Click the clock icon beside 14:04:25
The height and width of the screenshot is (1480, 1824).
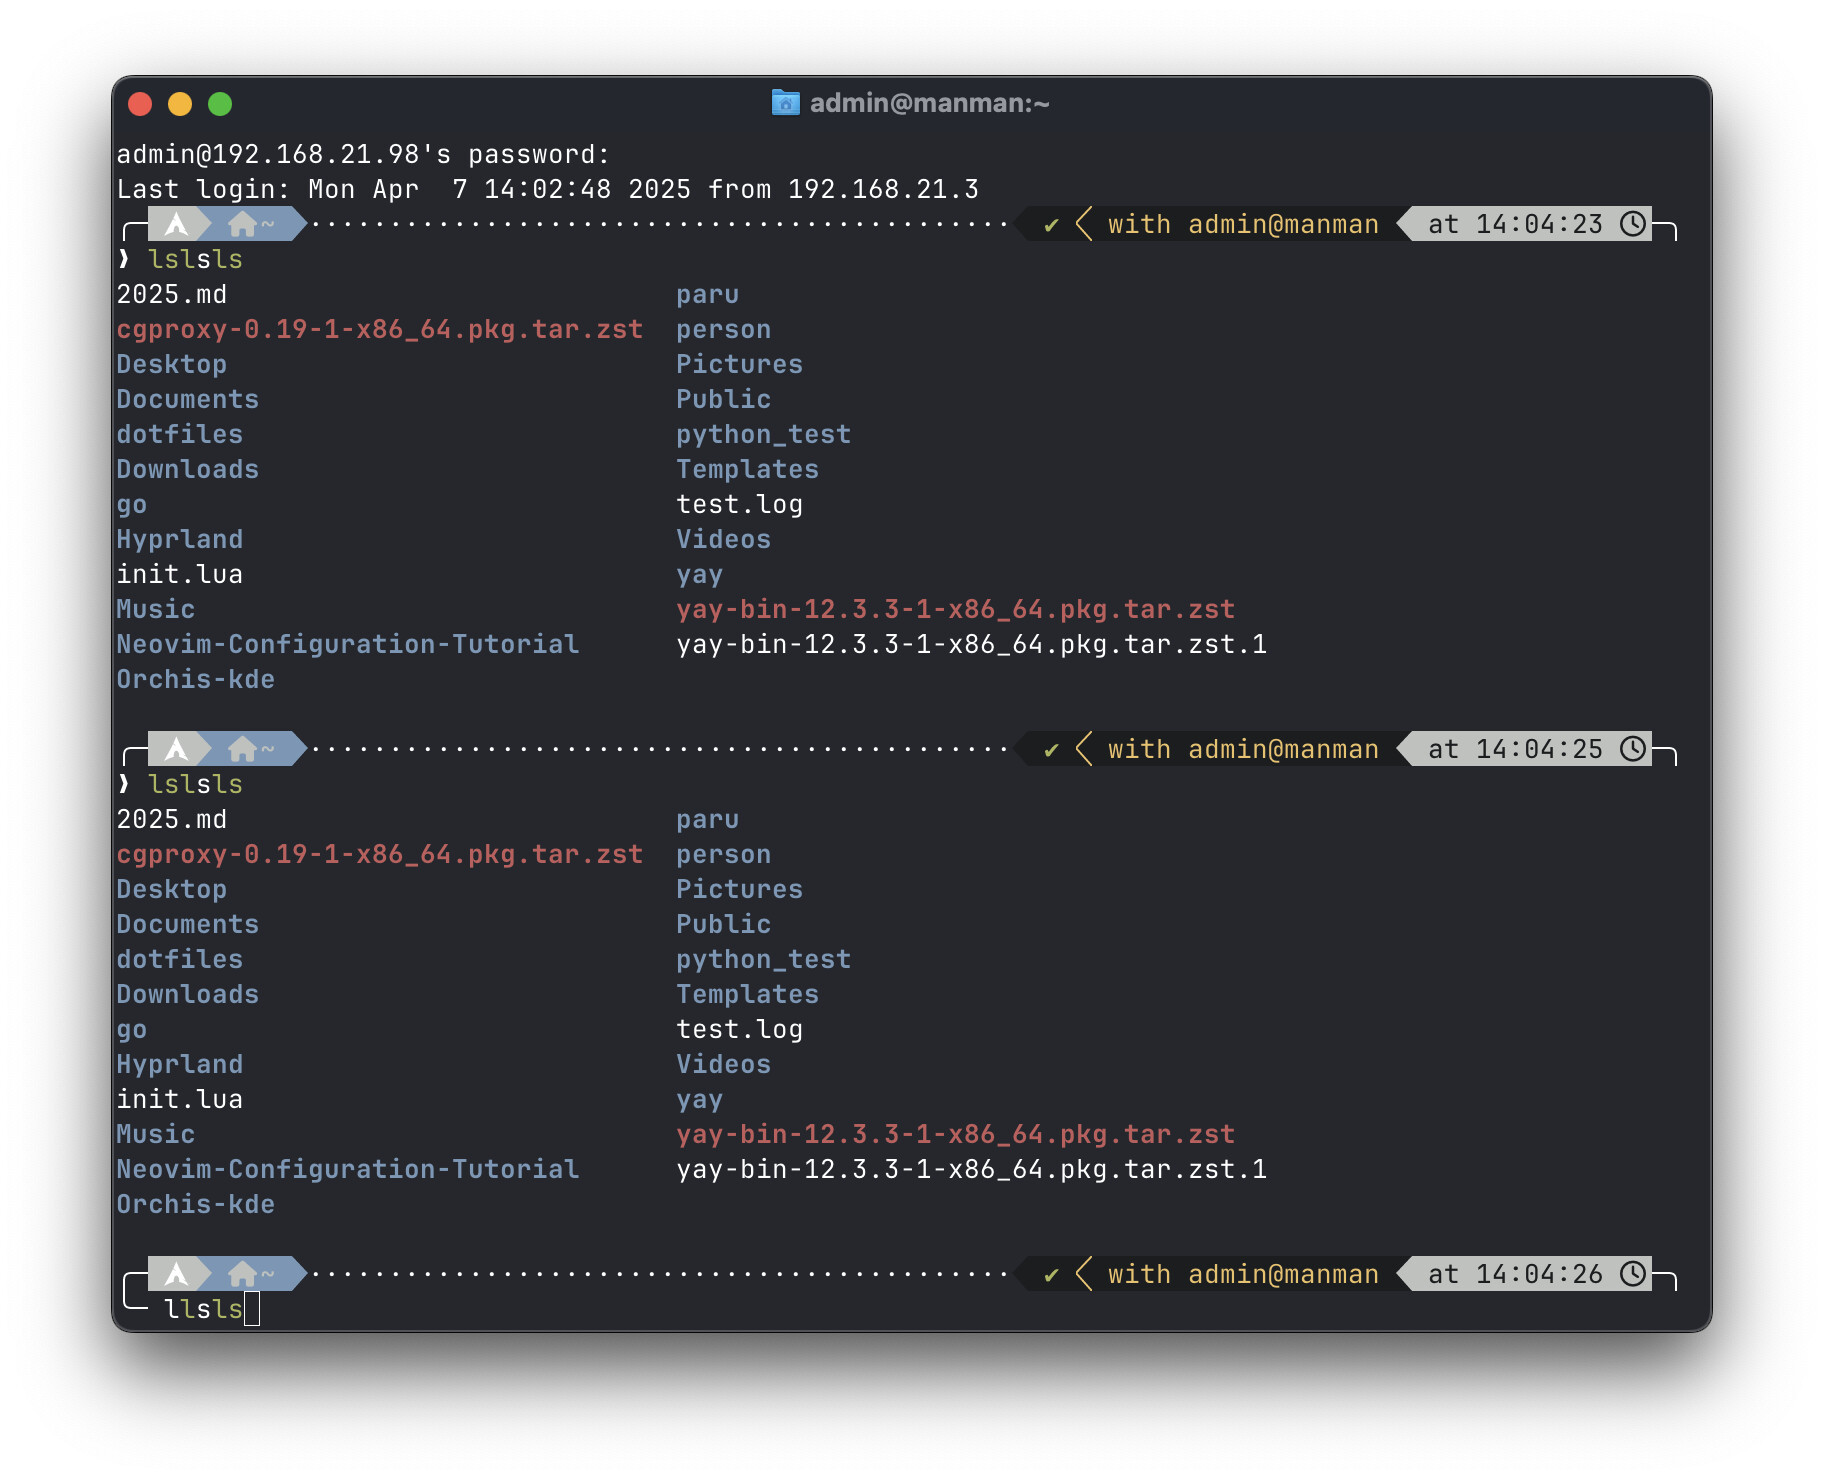click(1633, 749)
